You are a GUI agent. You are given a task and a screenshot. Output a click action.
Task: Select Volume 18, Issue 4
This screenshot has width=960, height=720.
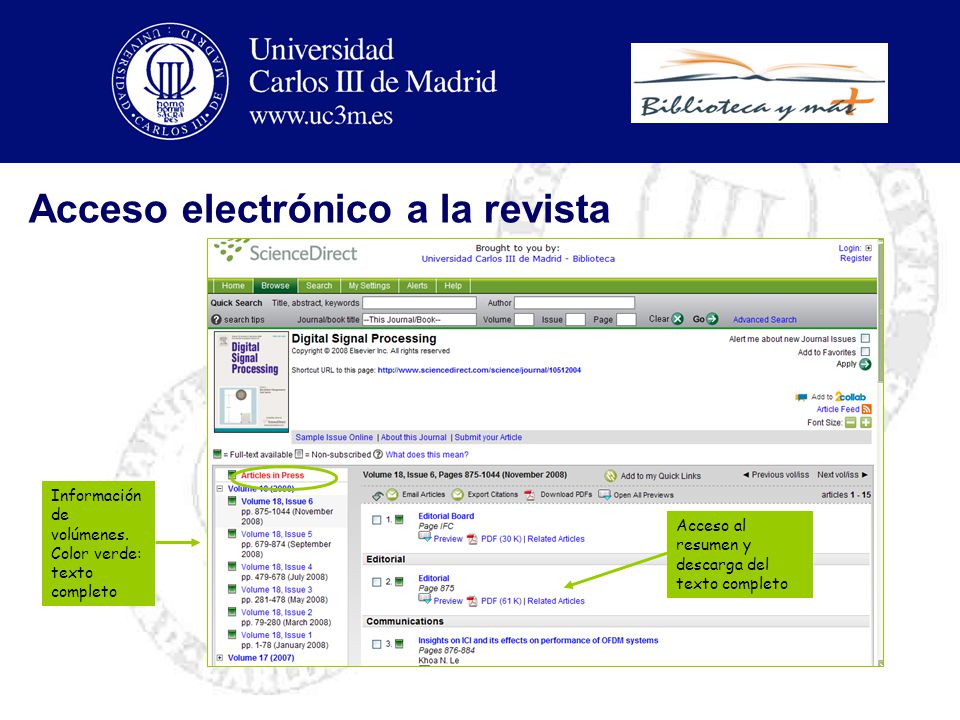276,567
